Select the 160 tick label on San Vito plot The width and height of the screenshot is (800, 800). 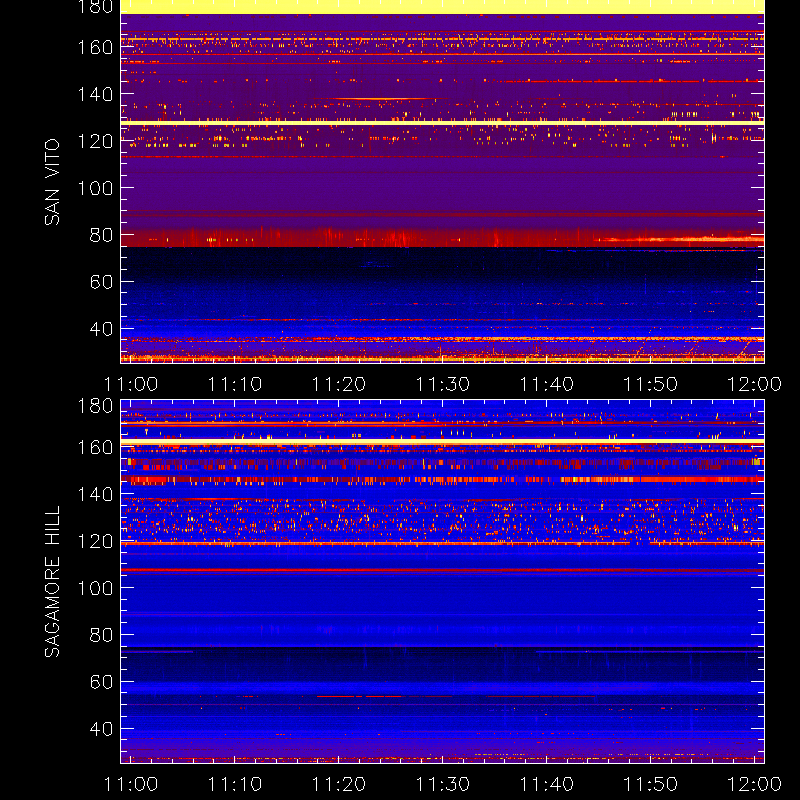click(95, 47)
